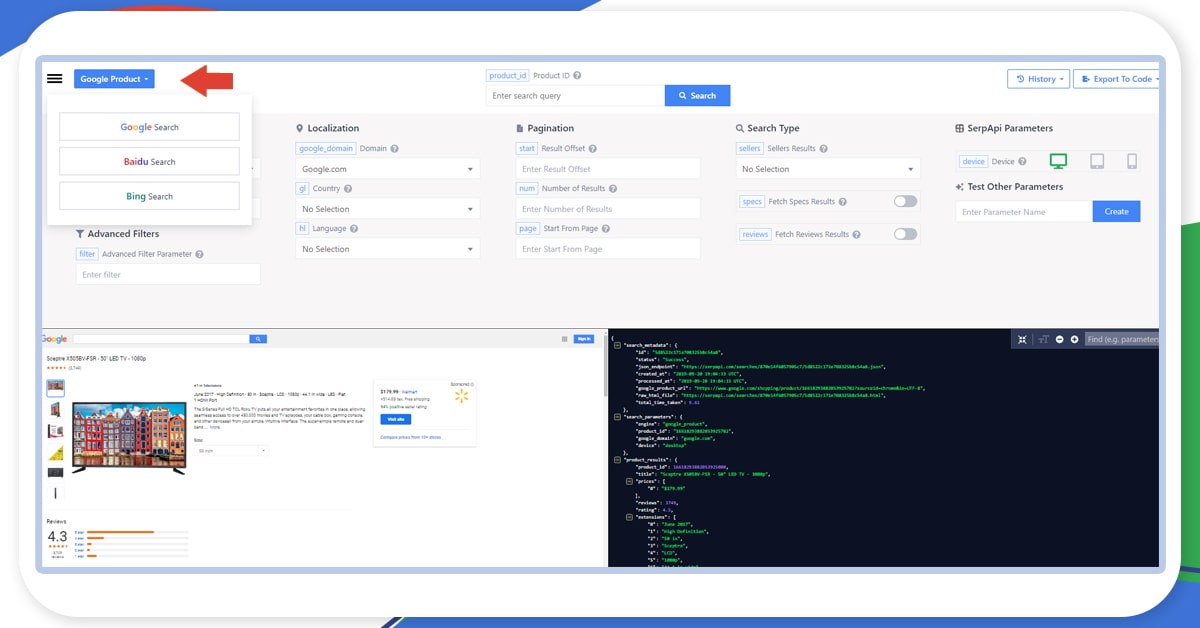Click the device parameter tag

pyautogui.click(x=973, y=162)
